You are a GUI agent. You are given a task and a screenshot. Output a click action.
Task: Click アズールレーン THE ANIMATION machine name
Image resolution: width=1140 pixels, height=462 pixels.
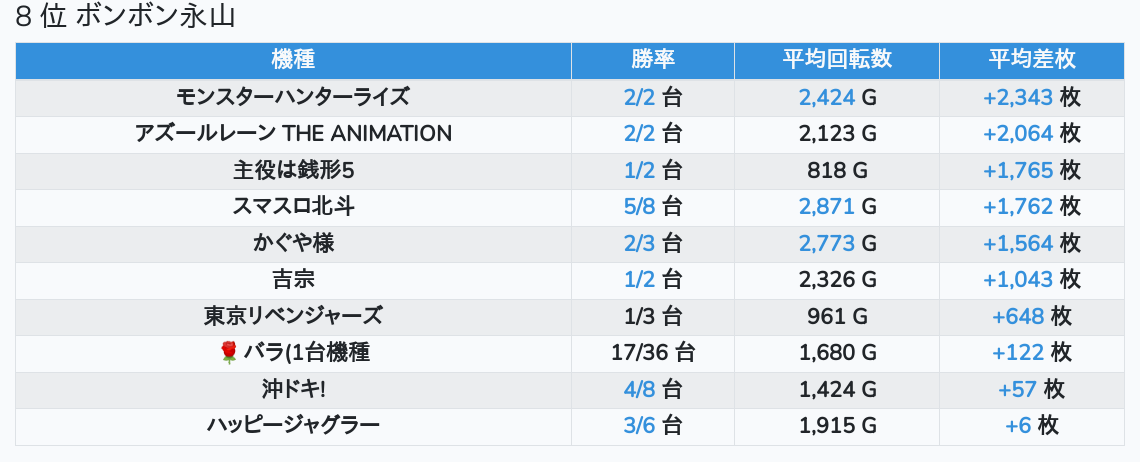(x=293, y=133)
